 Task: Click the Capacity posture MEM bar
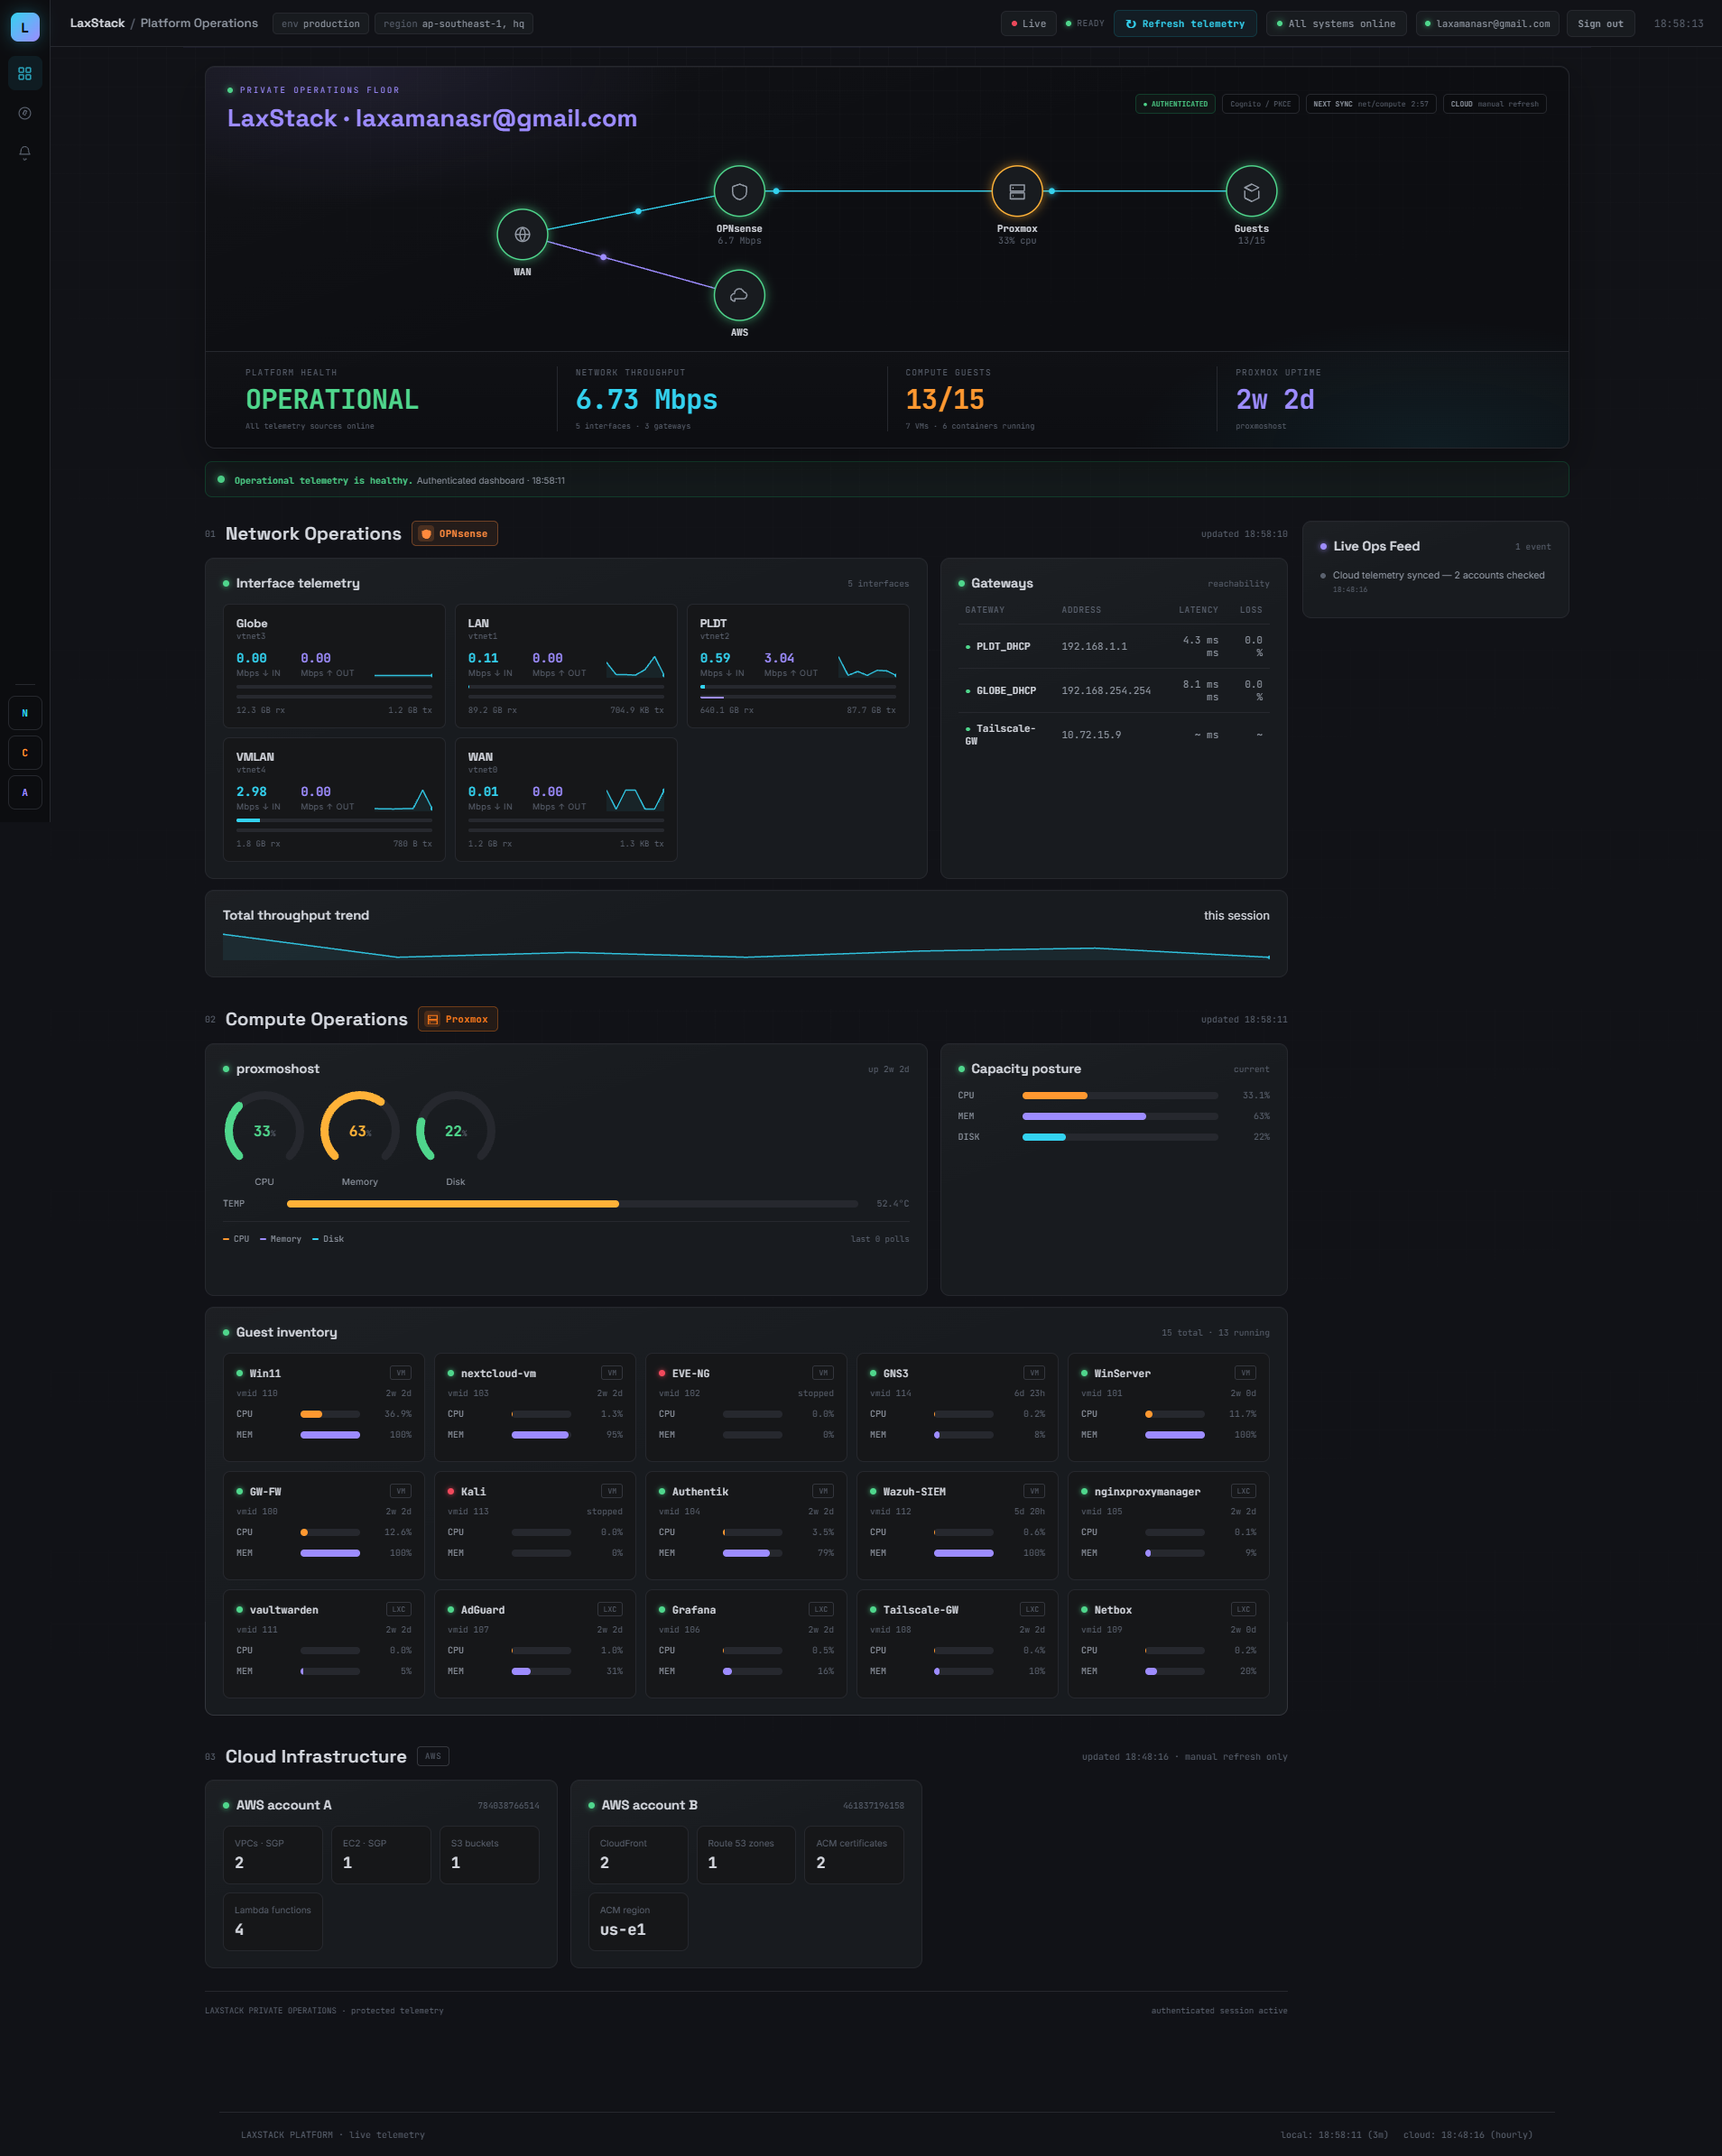coord(1120,1116)
